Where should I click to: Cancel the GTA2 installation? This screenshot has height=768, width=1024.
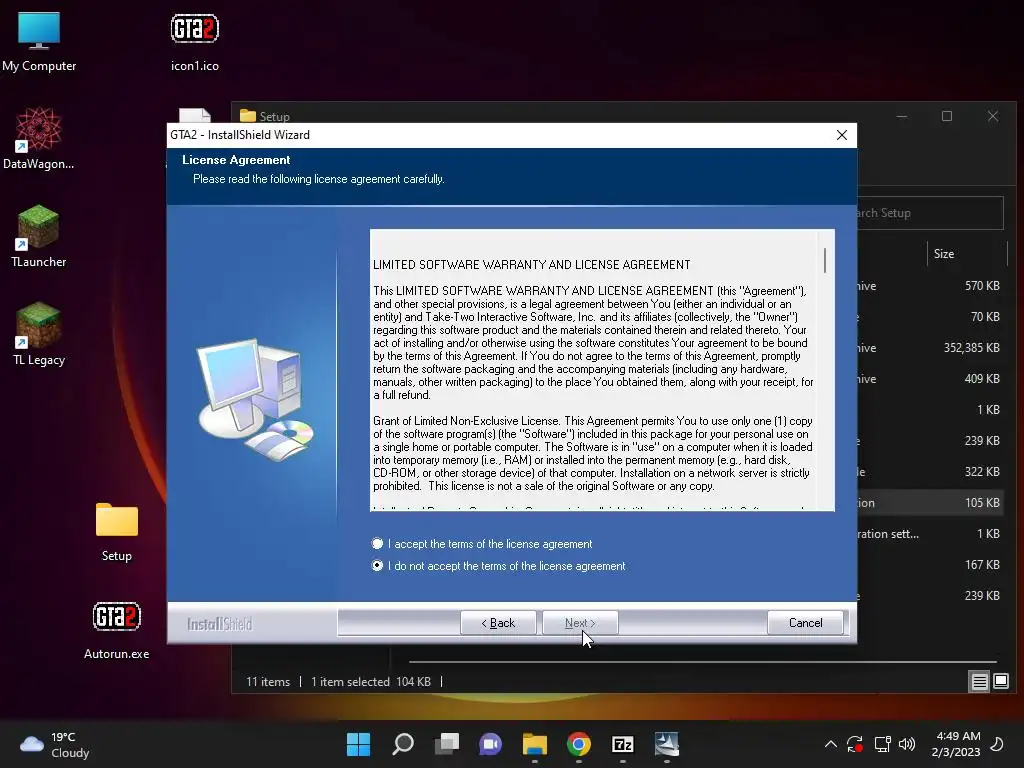pyautogui.click(x=805, y=623)
